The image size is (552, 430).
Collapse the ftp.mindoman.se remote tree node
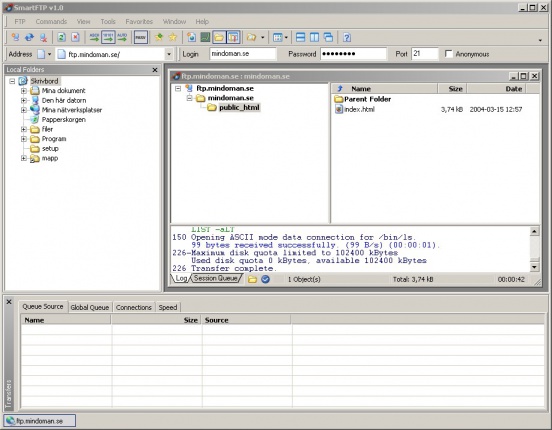(178, 88)
